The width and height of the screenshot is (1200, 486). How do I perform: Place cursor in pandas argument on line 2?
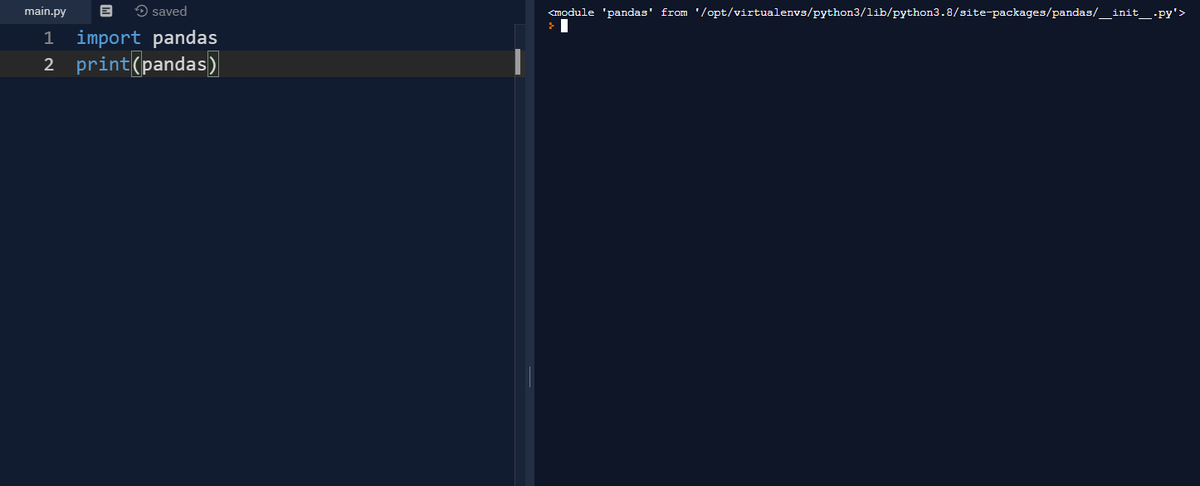pos(174,65)
